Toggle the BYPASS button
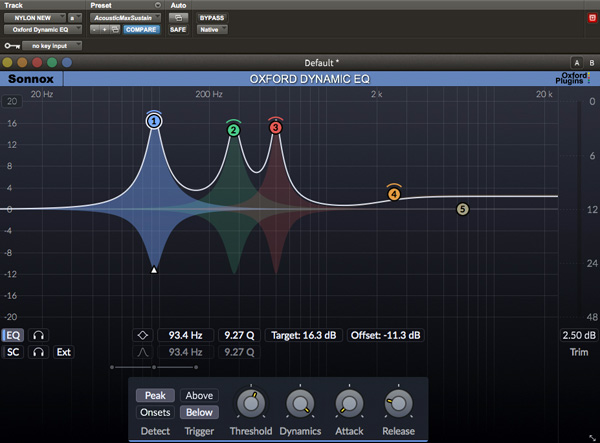 [x=212, y=18]
